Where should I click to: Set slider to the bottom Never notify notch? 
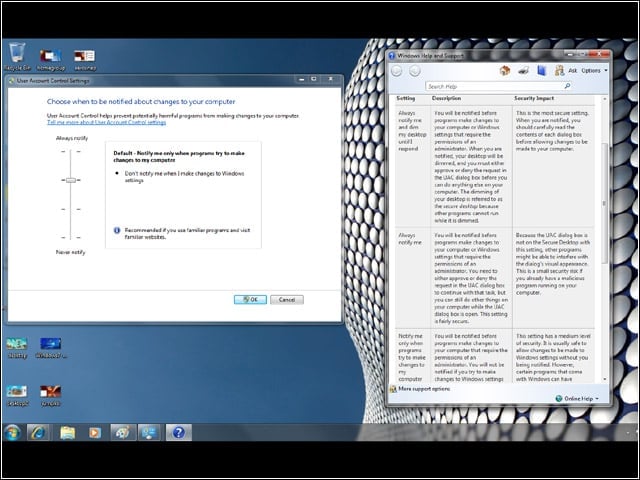pyautogui.click(x=71, y=237)
